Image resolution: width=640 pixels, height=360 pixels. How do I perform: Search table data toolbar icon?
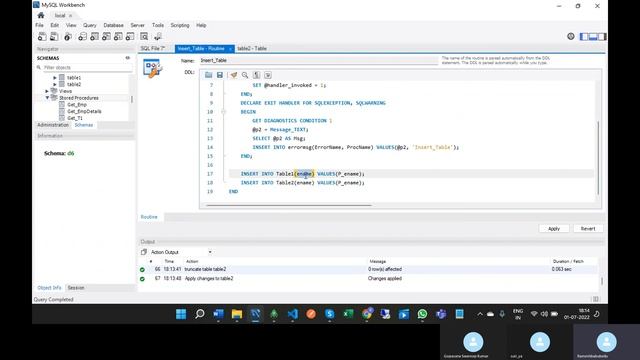144,37
